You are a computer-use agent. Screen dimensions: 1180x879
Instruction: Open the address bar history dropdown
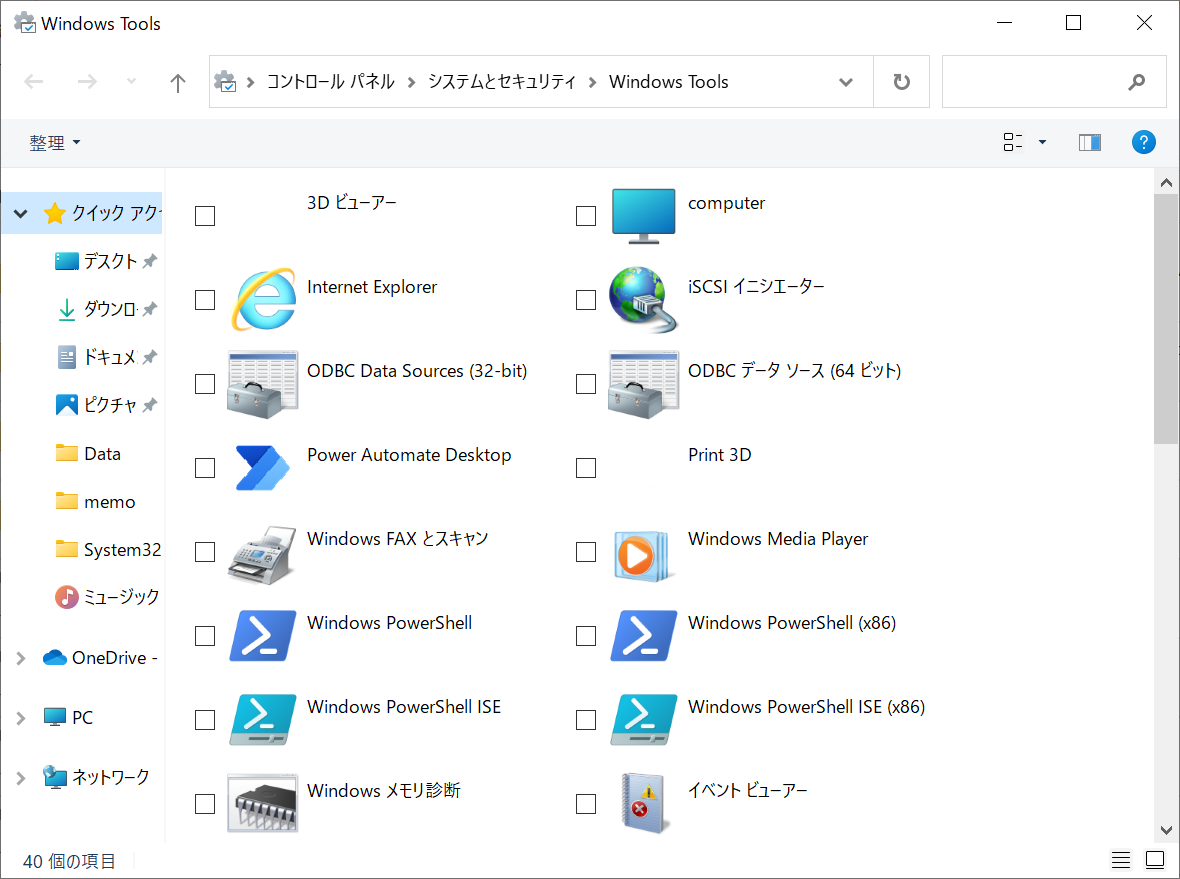click(846, 81)
